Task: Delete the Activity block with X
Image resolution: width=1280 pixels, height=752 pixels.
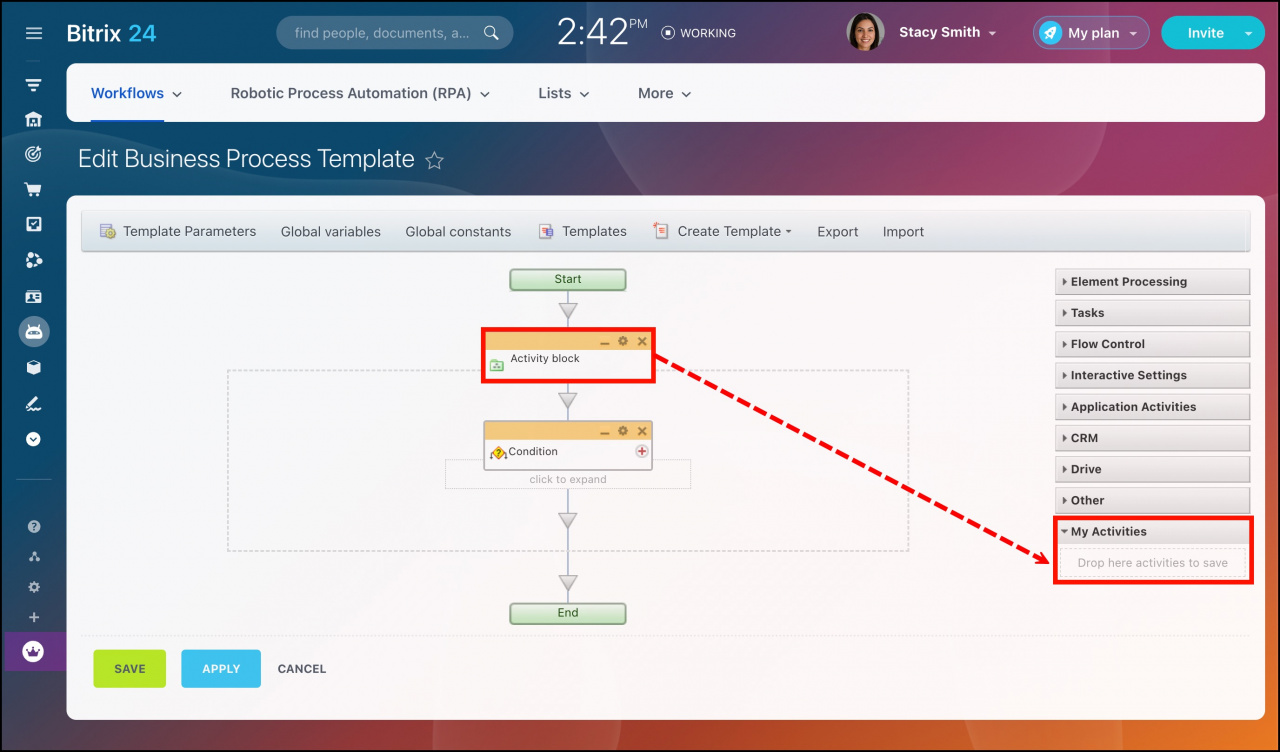Action: 642,341
